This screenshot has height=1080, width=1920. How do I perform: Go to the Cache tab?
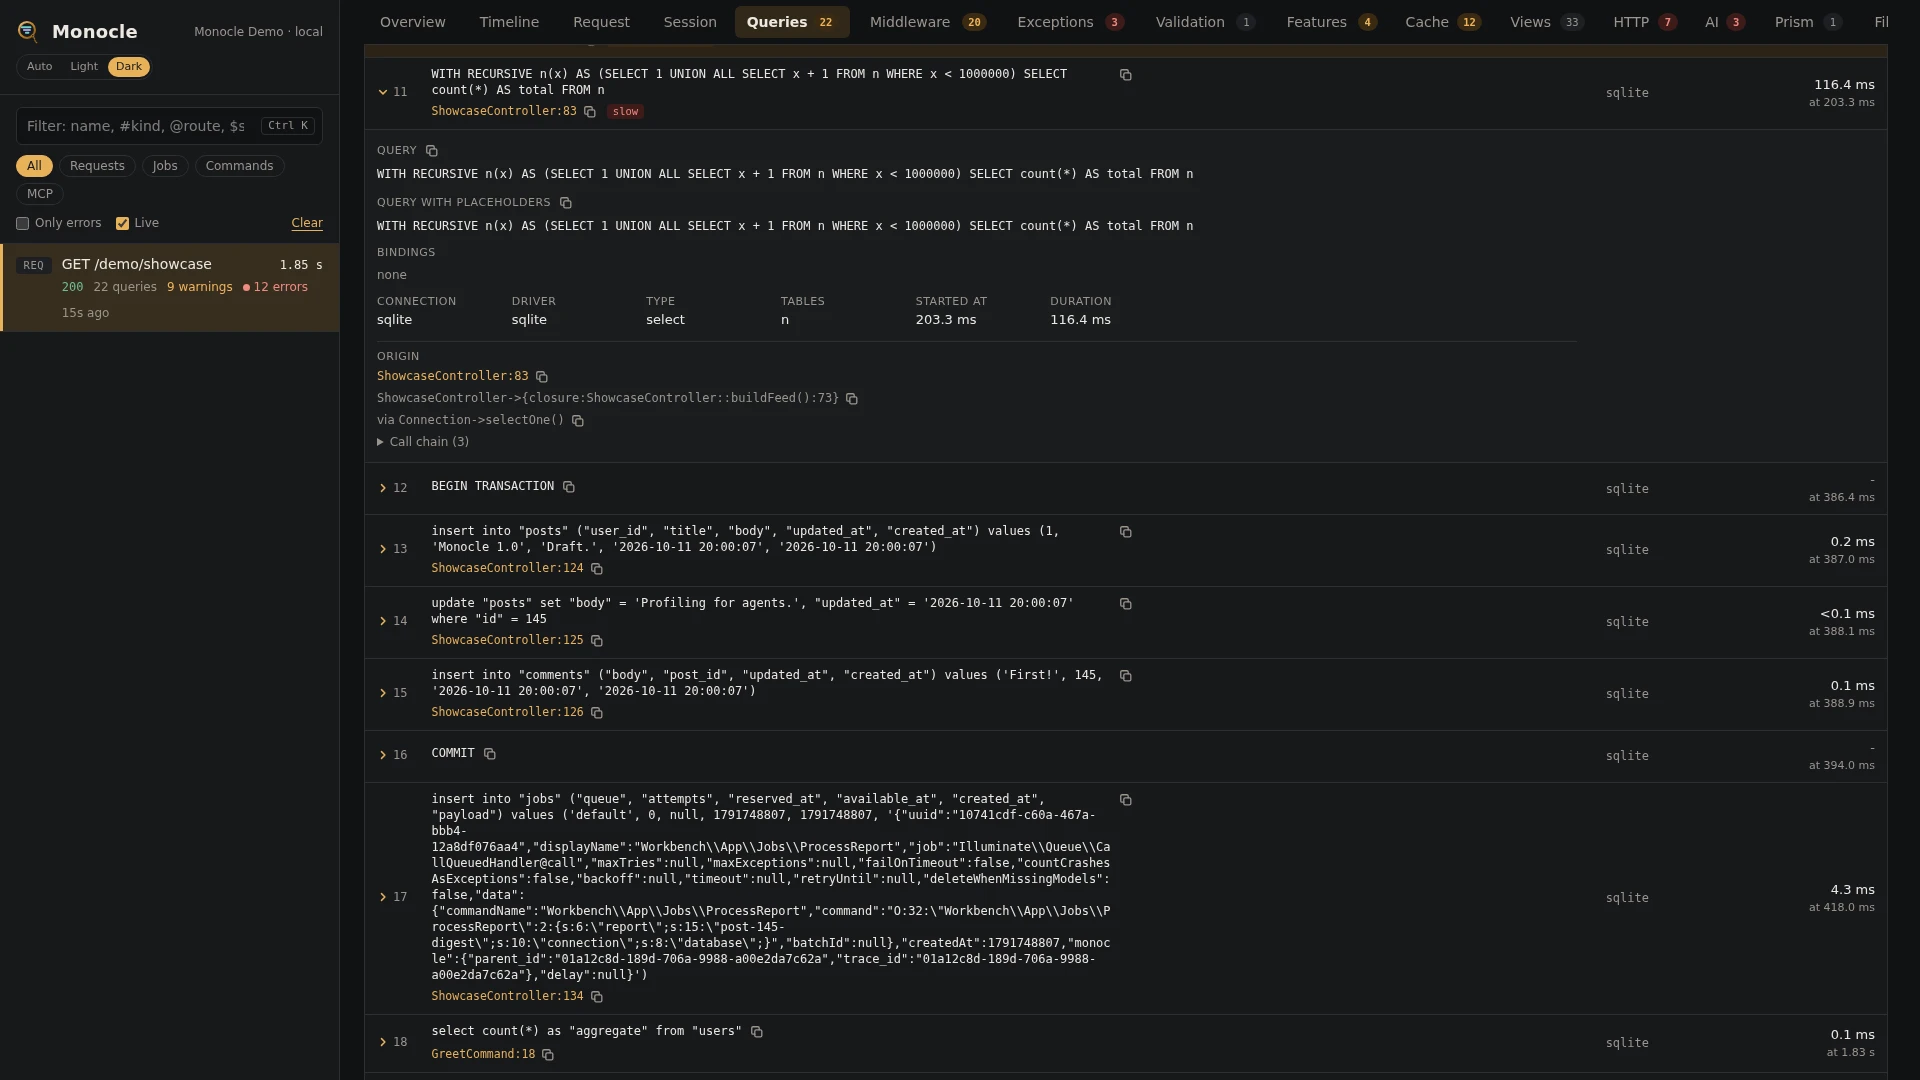(x=1442, y=22)
